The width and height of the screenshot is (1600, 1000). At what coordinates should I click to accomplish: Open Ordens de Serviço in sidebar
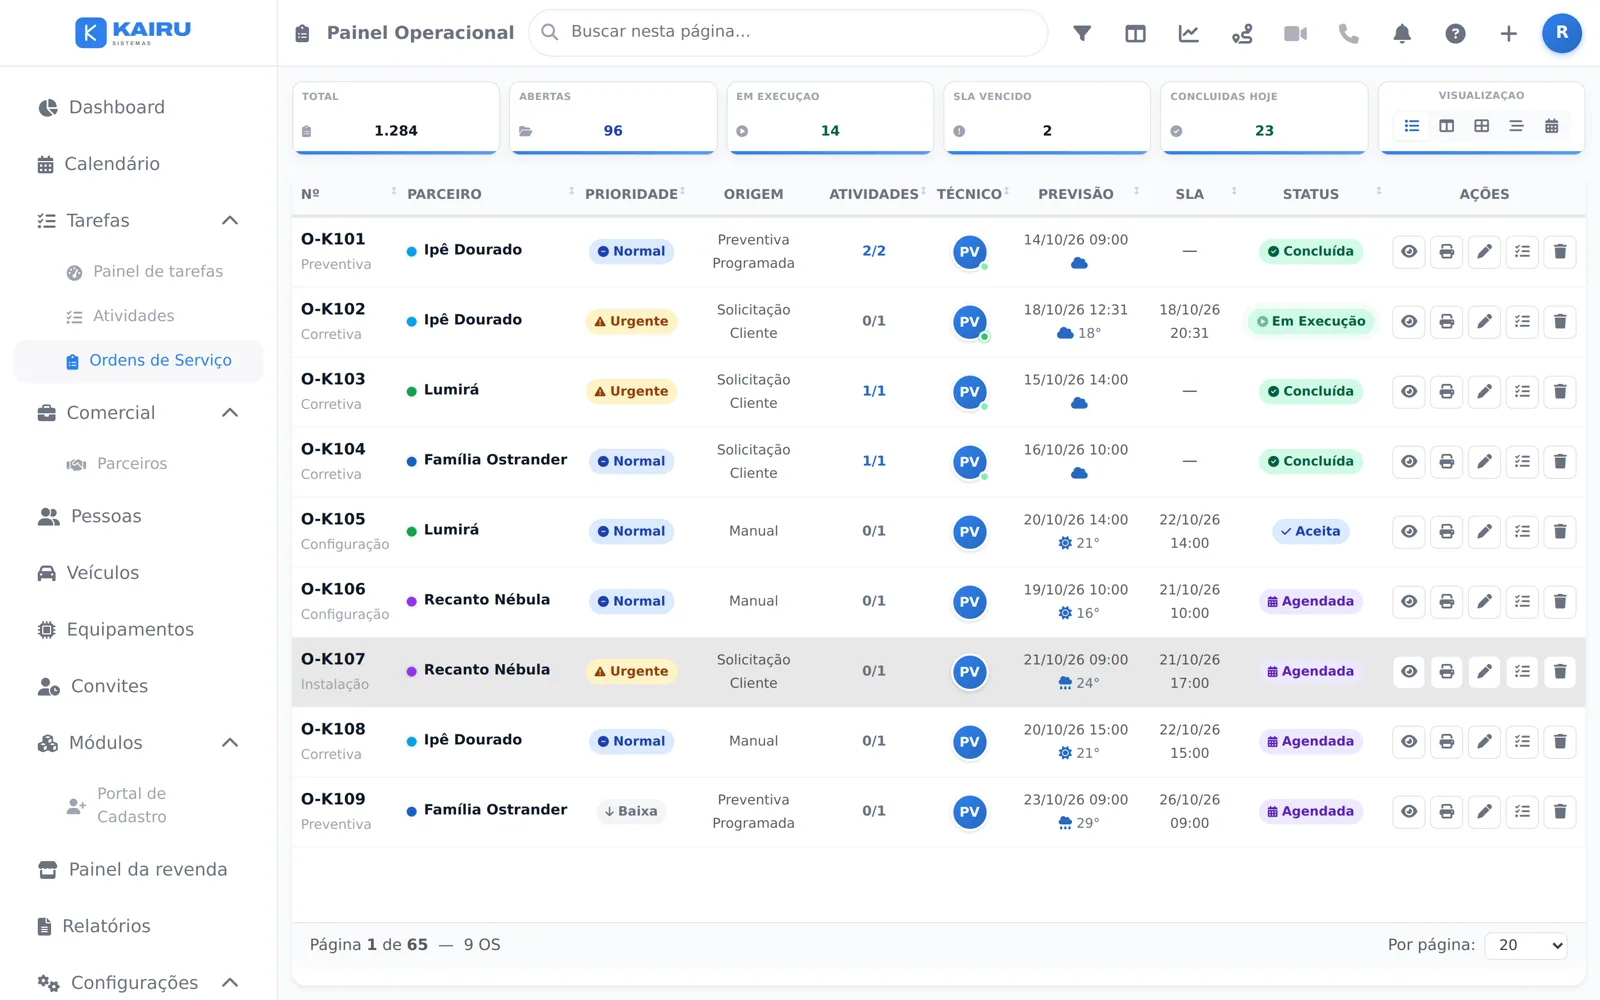[x=139, y=361]
